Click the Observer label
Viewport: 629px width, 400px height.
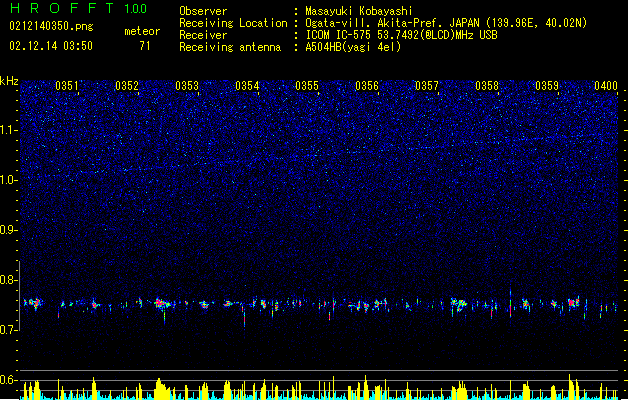tap(203, 11)
